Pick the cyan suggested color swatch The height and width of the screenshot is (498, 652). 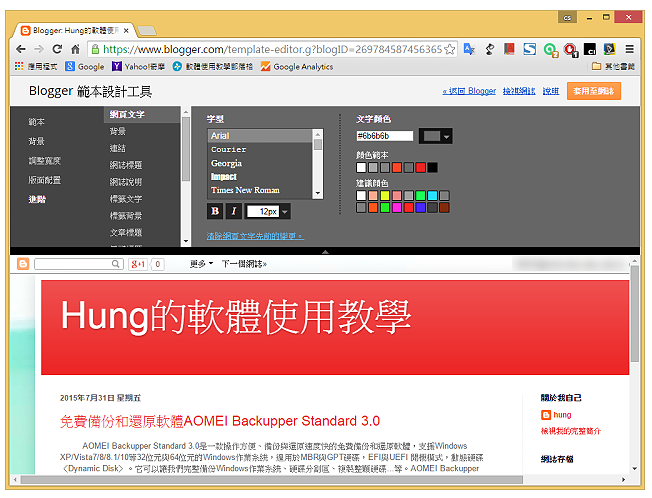click(x=432, y=195)
